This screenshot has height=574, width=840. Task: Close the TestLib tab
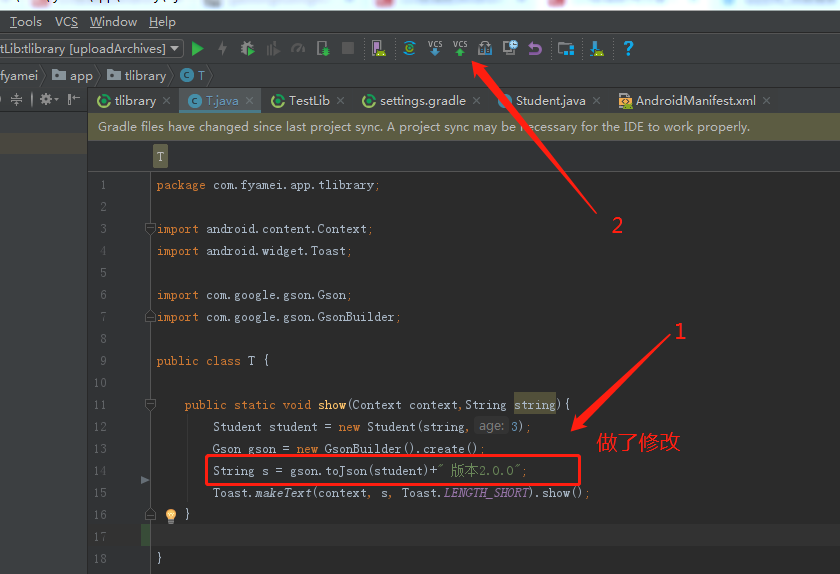(x=340, y=101)
